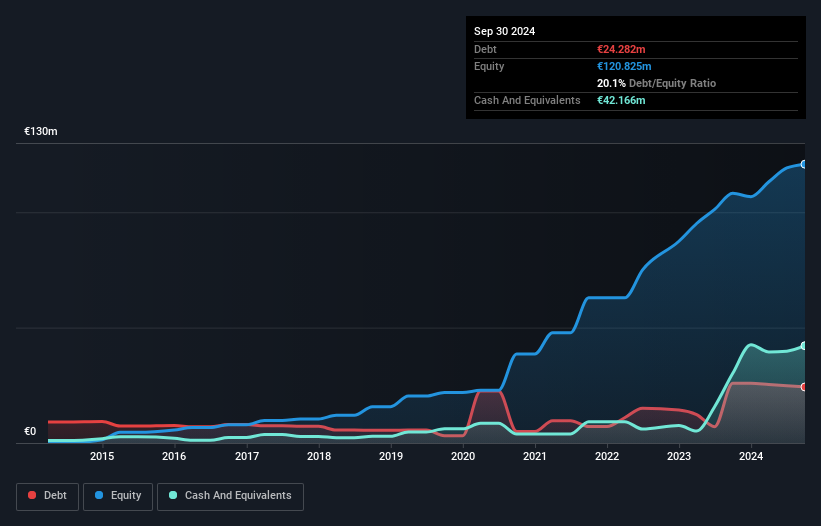
Task: Click the Cash value €42.166m
Action: tap(621, 100)
